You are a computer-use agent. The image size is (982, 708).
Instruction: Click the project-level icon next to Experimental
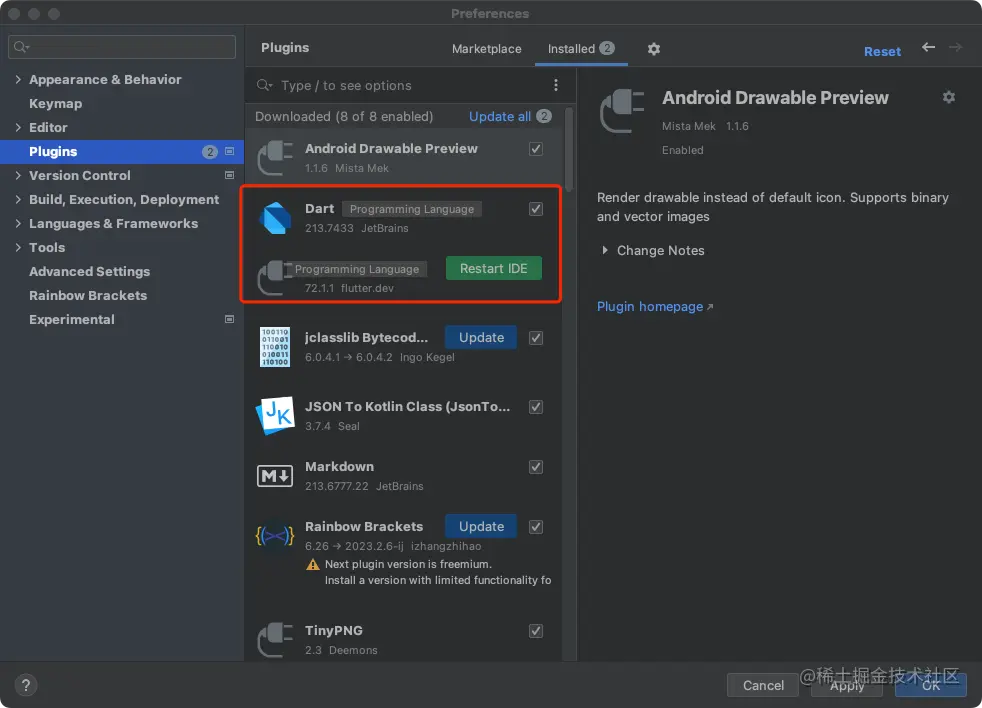coord(229,319)
